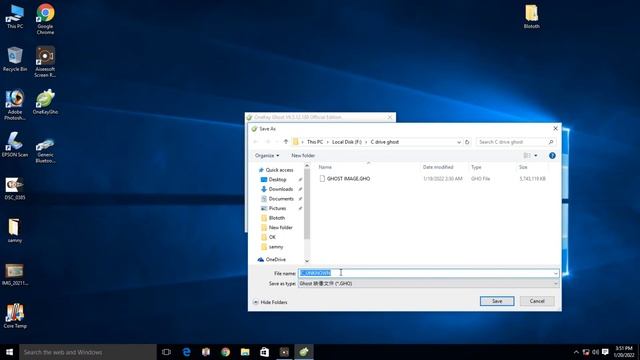The image size is (640, 360).
Task: Select IMG_2021 image file on desktop
Action: click(15, 274)
